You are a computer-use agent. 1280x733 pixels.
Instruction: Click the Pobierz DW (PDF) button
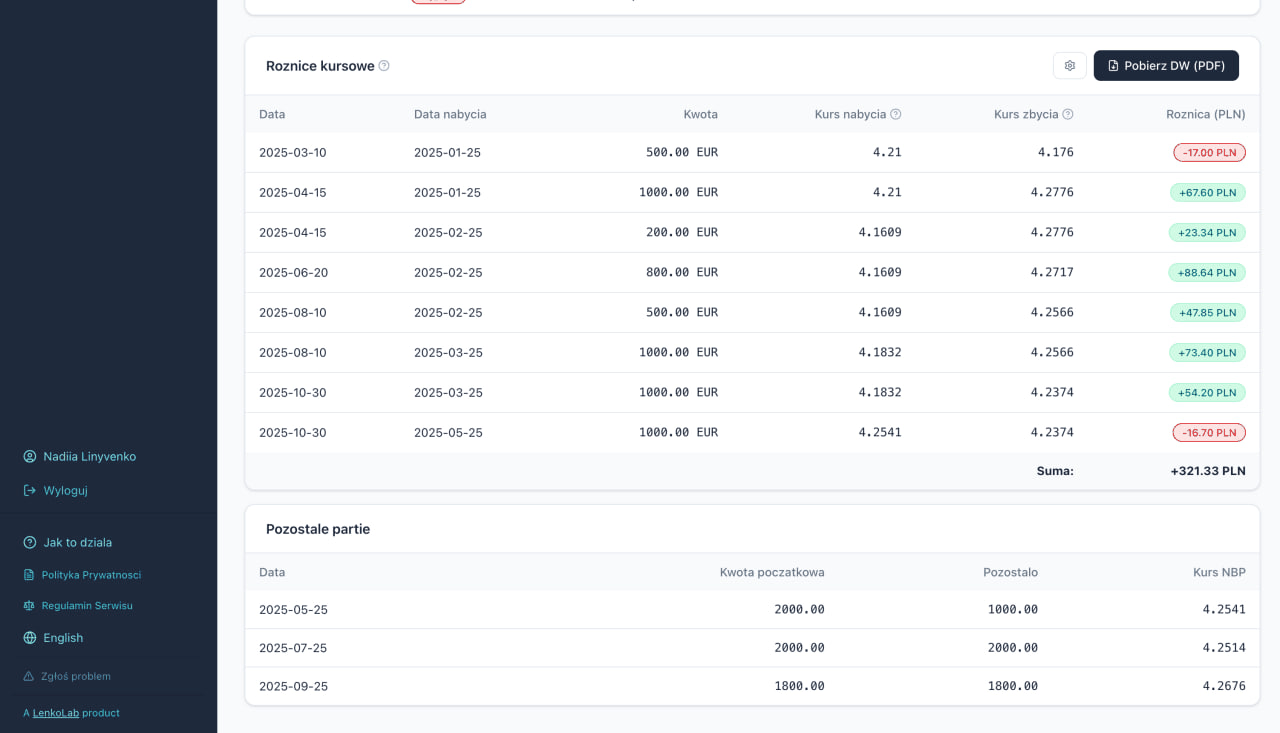(1166, 66)
